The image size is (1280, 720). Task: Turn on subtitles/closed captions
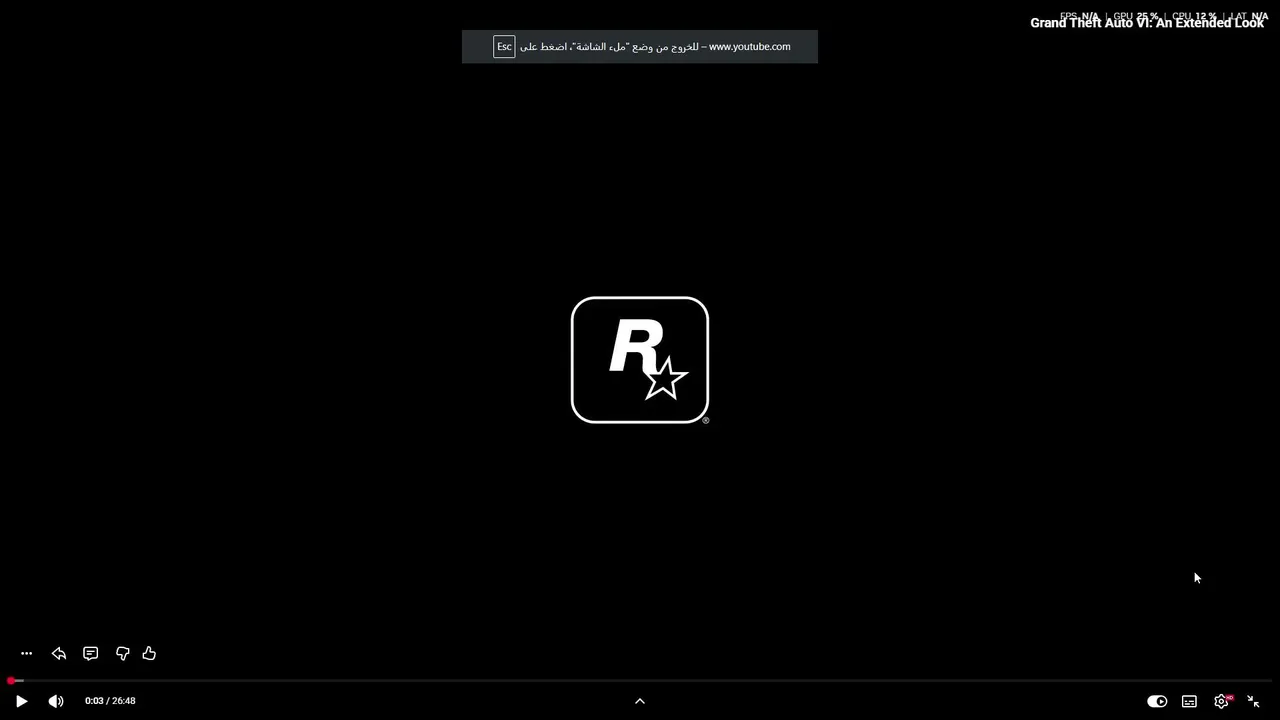(x=1189, y=701)
